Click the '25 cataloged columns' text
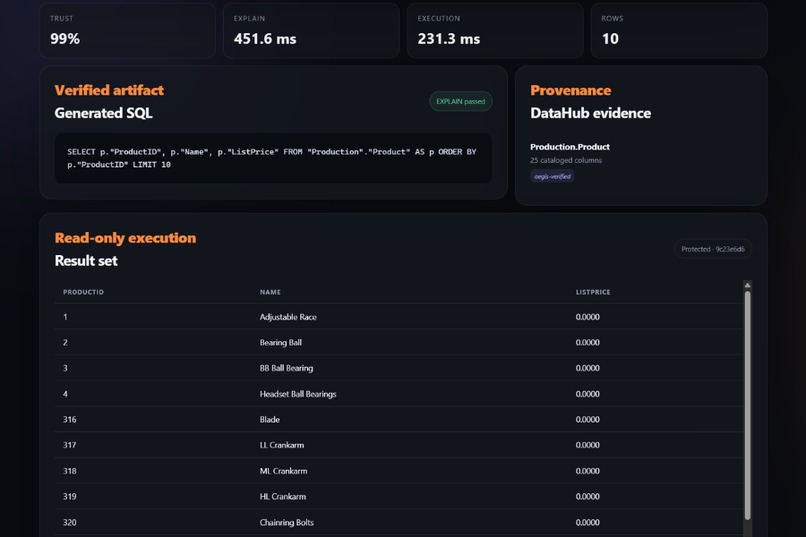Screen dimensions: 806x537 click(565, 160)
